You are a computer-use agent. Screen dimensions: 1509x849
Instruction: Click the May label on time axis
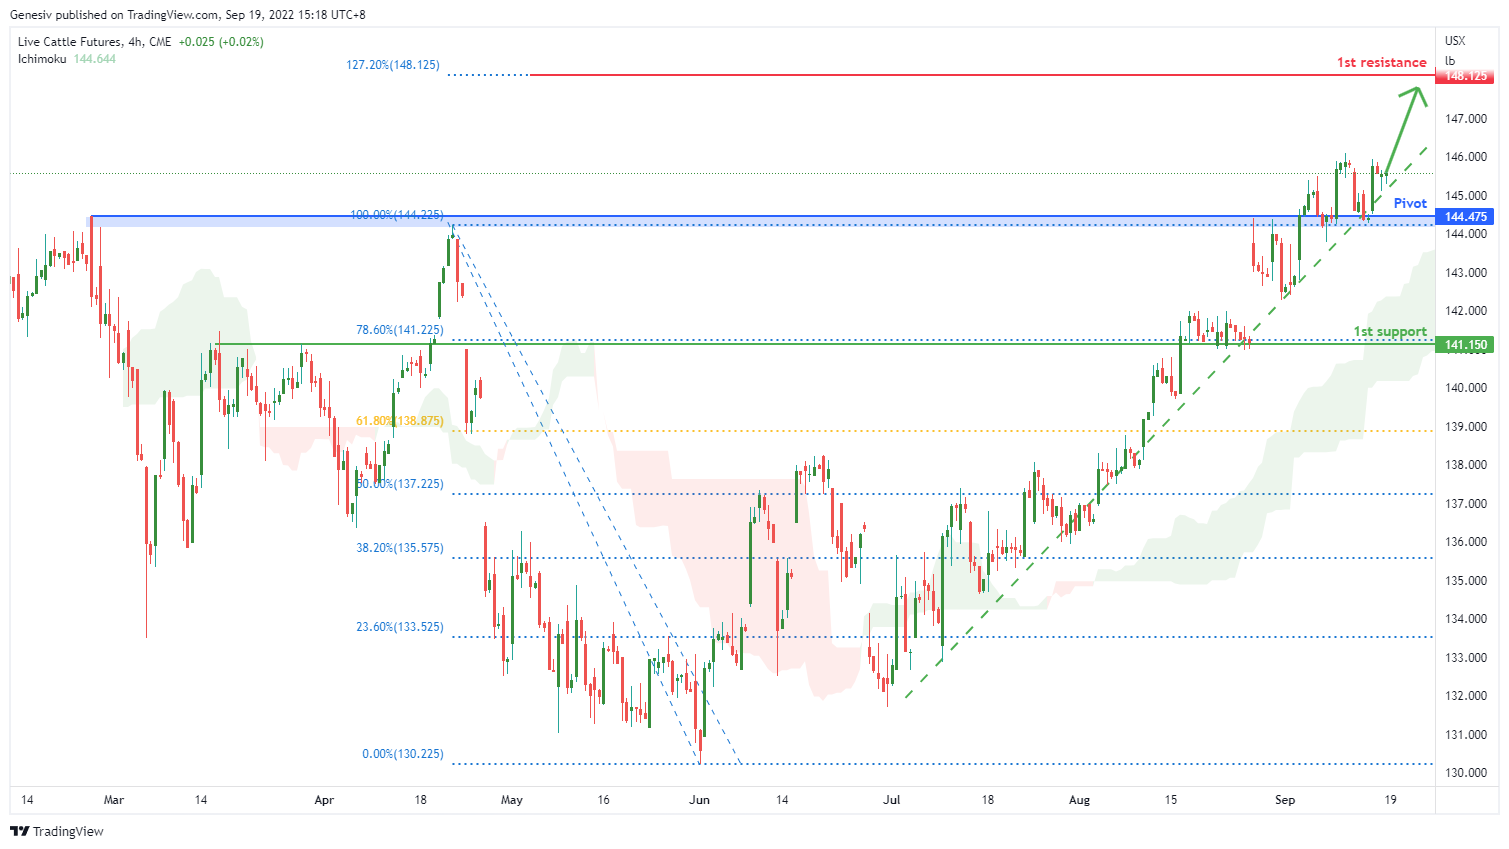[512, 800]
